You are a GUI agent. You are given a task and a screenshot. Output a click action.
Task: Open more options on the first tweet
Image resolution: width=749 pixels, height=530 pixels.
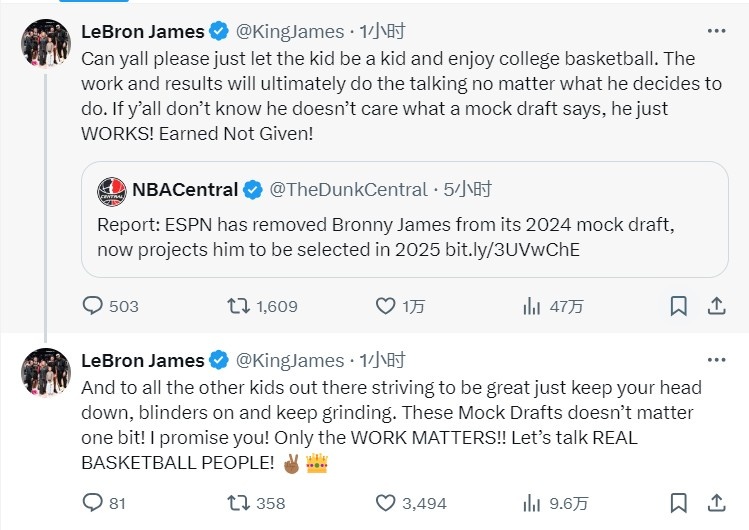716,31
